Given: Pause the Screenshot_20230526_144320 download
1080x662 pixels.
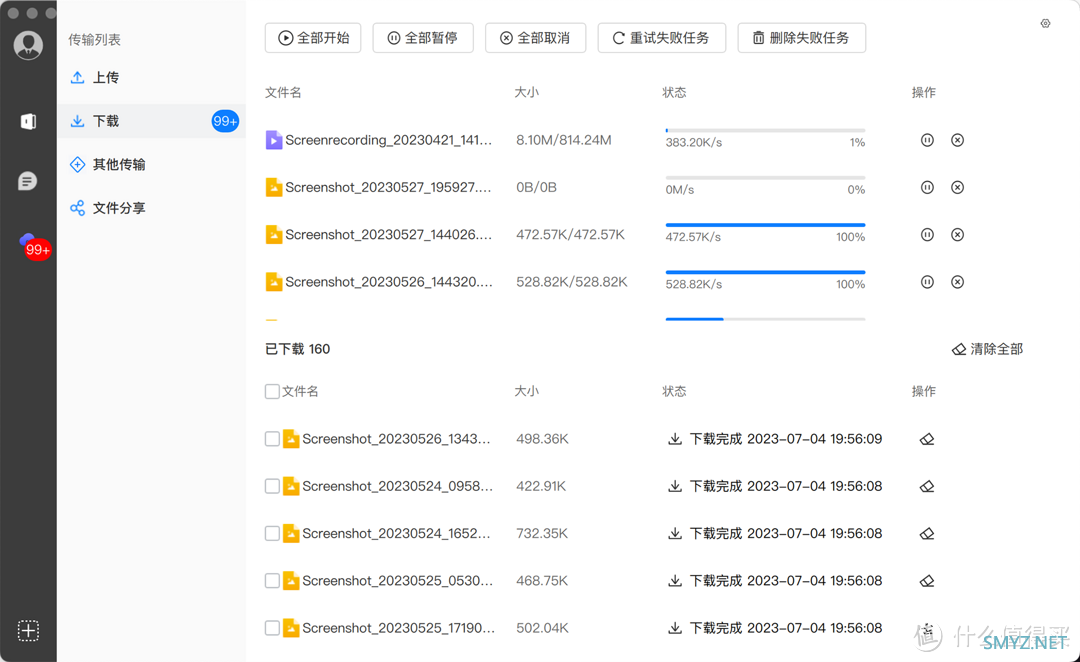Looking at the screenshot, I should click(x=927, y=282).
